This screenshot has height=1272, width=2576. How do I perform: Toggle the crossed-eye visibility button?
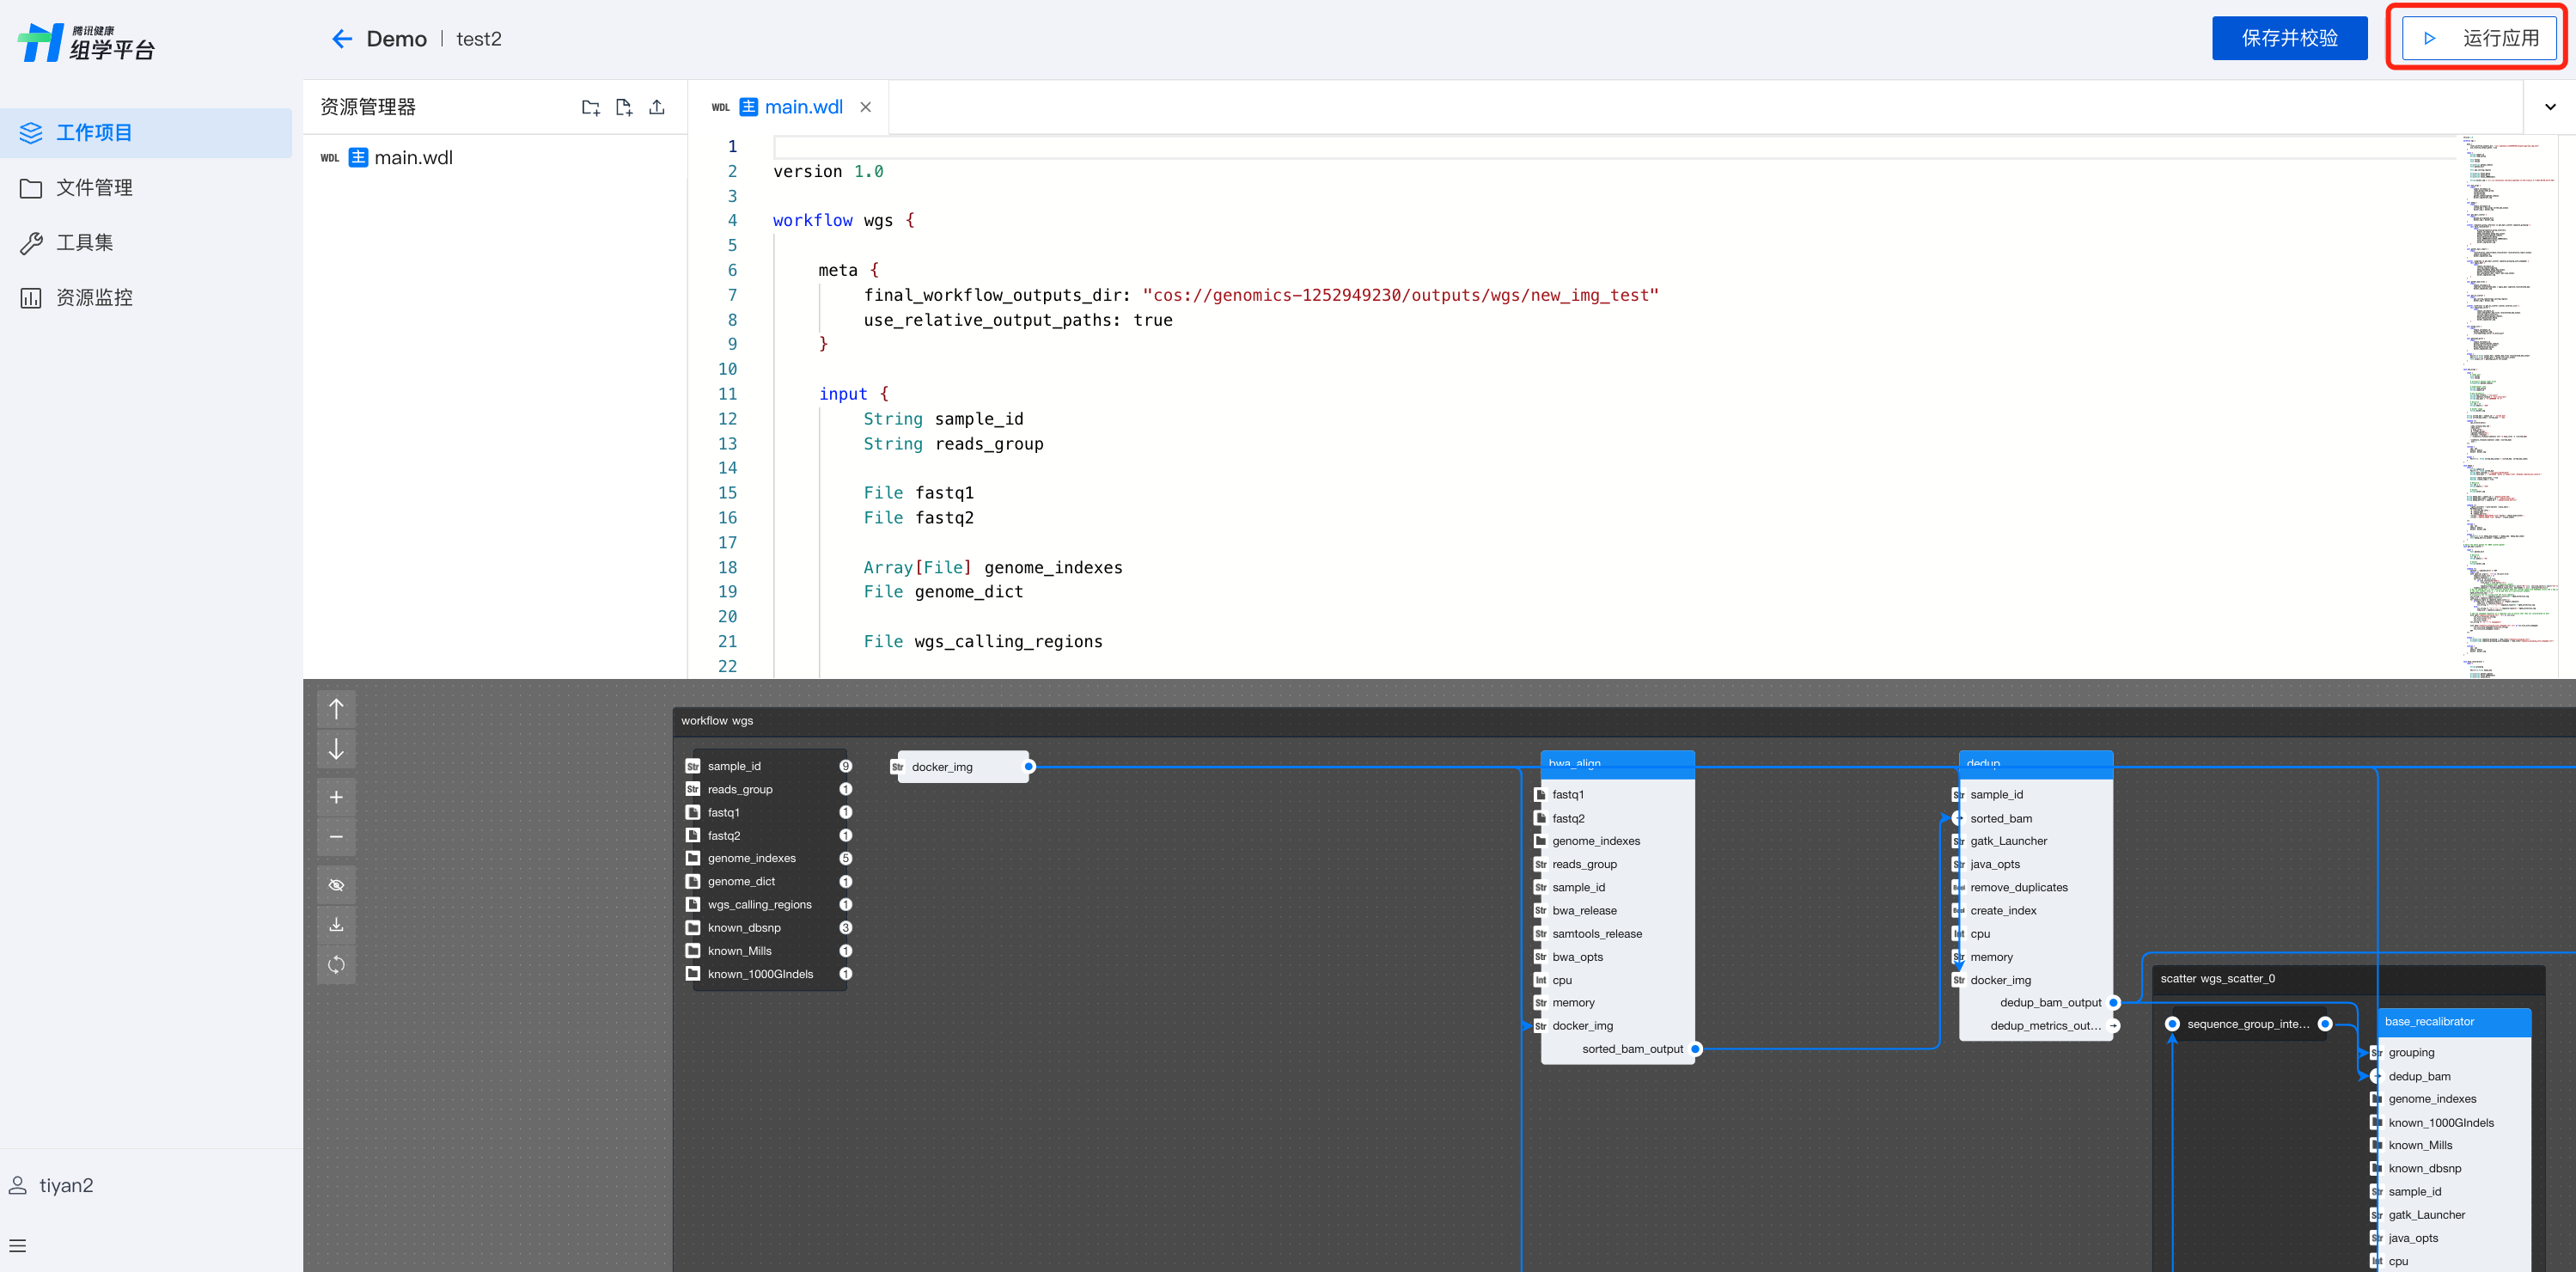coord(336,885)
